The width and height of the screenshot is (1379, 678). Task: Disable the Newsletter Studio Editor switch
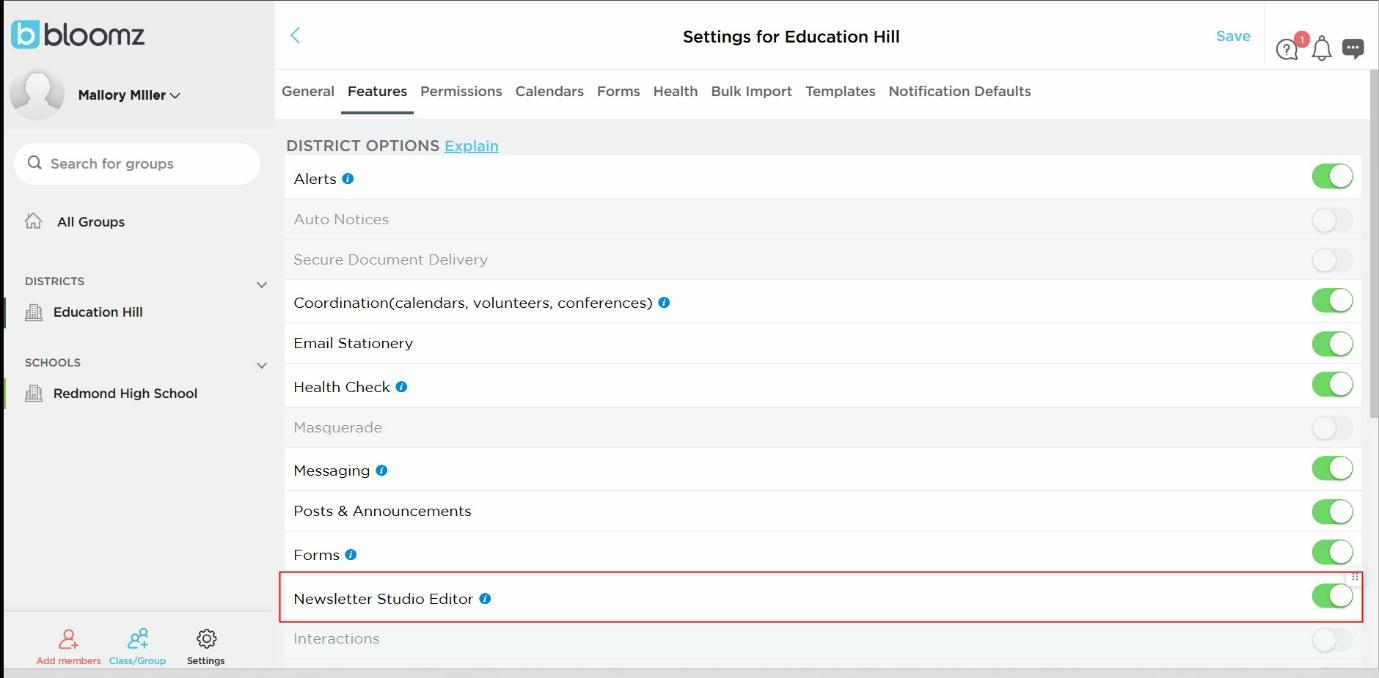[x=1332, y=596]
